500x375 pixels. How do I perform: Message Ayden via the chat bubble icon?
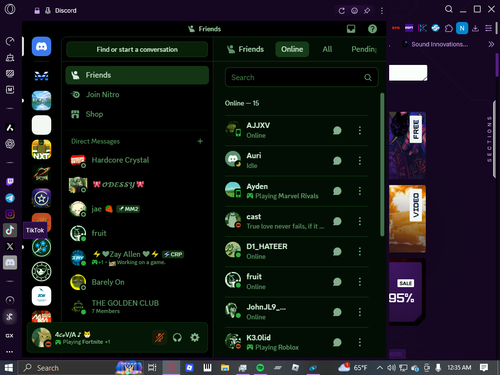pos(337,191)
